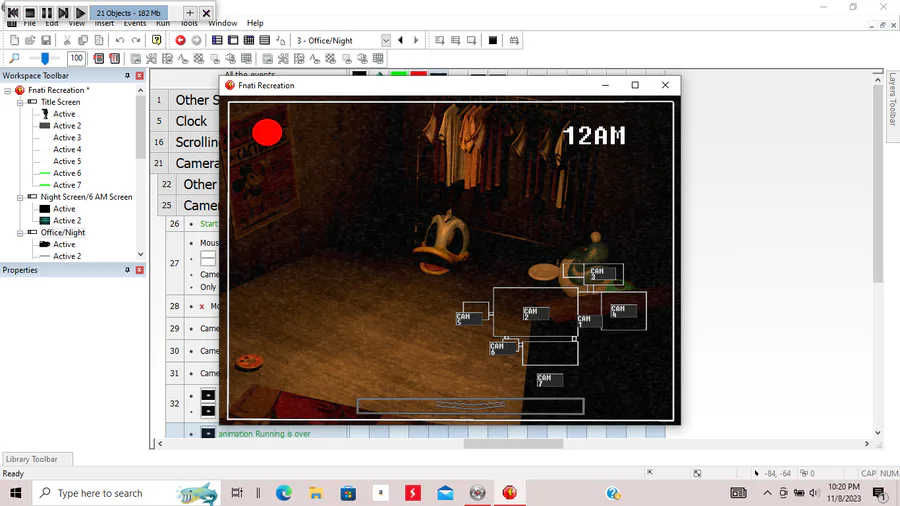Click the Open file toolbar icon
The width and height of the screenshot is (900, 506).
click(30, 40)
